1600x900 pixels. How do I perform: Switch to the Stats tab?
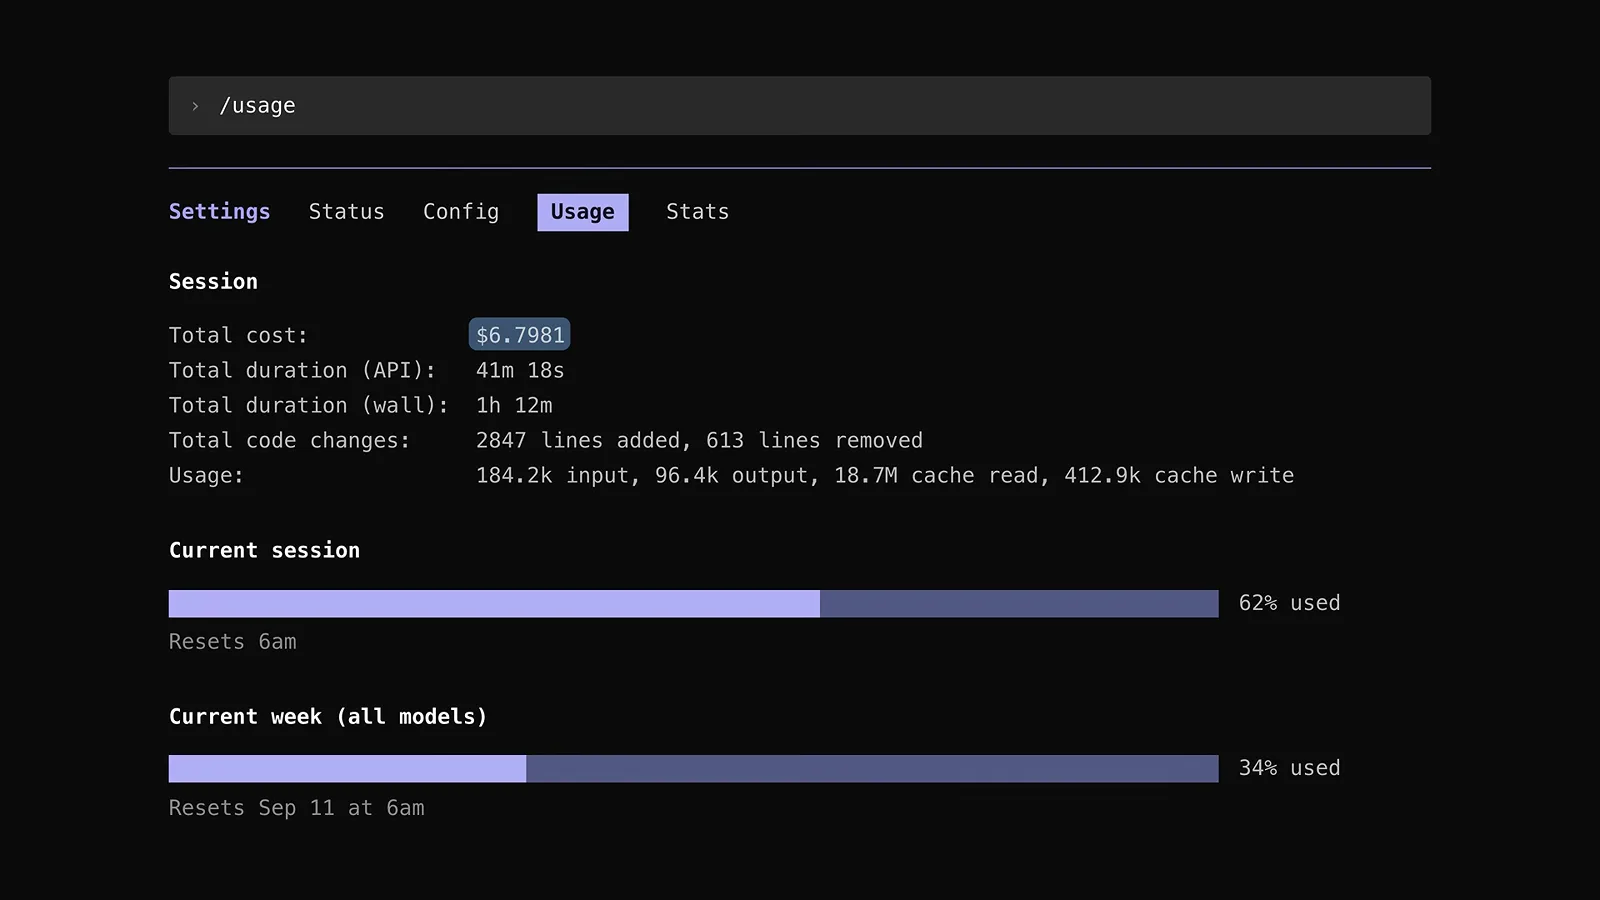pyautogui.click(x=698, y=212)
